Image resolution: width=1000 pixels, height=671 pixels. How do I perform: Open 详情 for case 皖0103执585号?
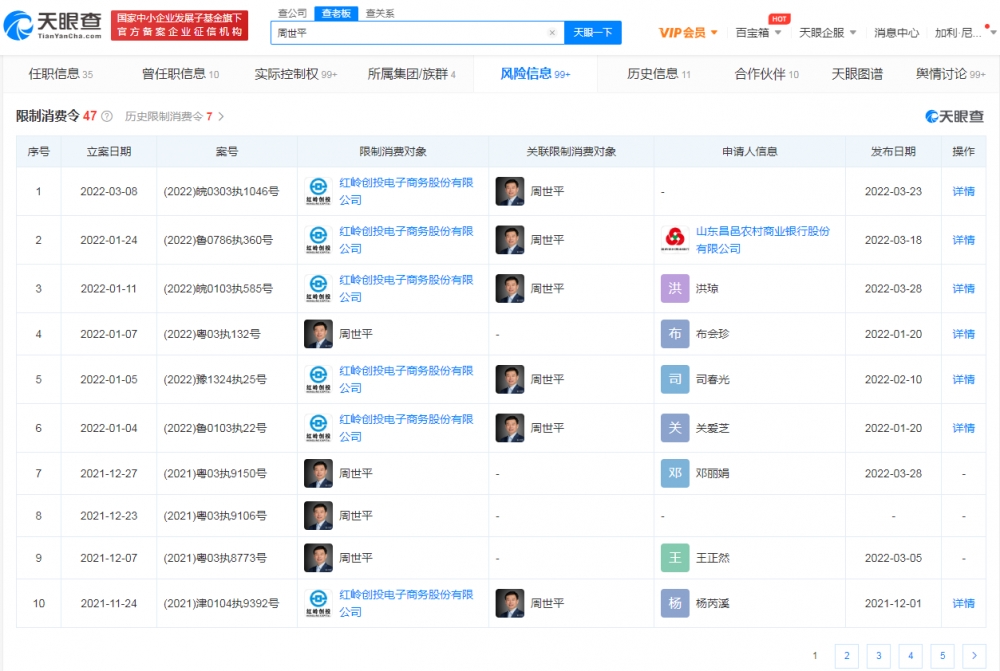963,288
